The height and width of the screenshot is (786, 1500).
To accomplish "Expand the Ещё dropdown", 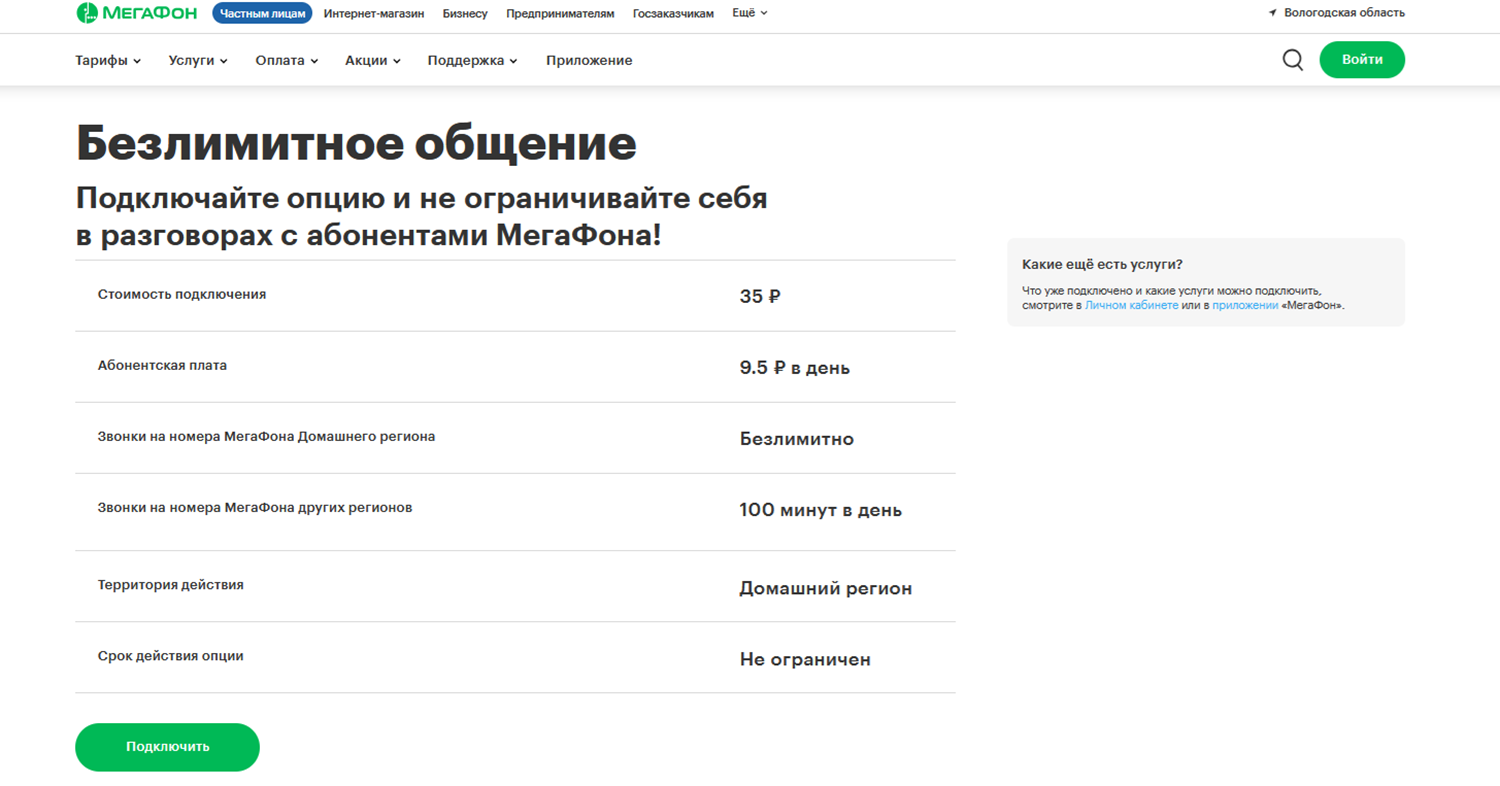I will point(750,13).
